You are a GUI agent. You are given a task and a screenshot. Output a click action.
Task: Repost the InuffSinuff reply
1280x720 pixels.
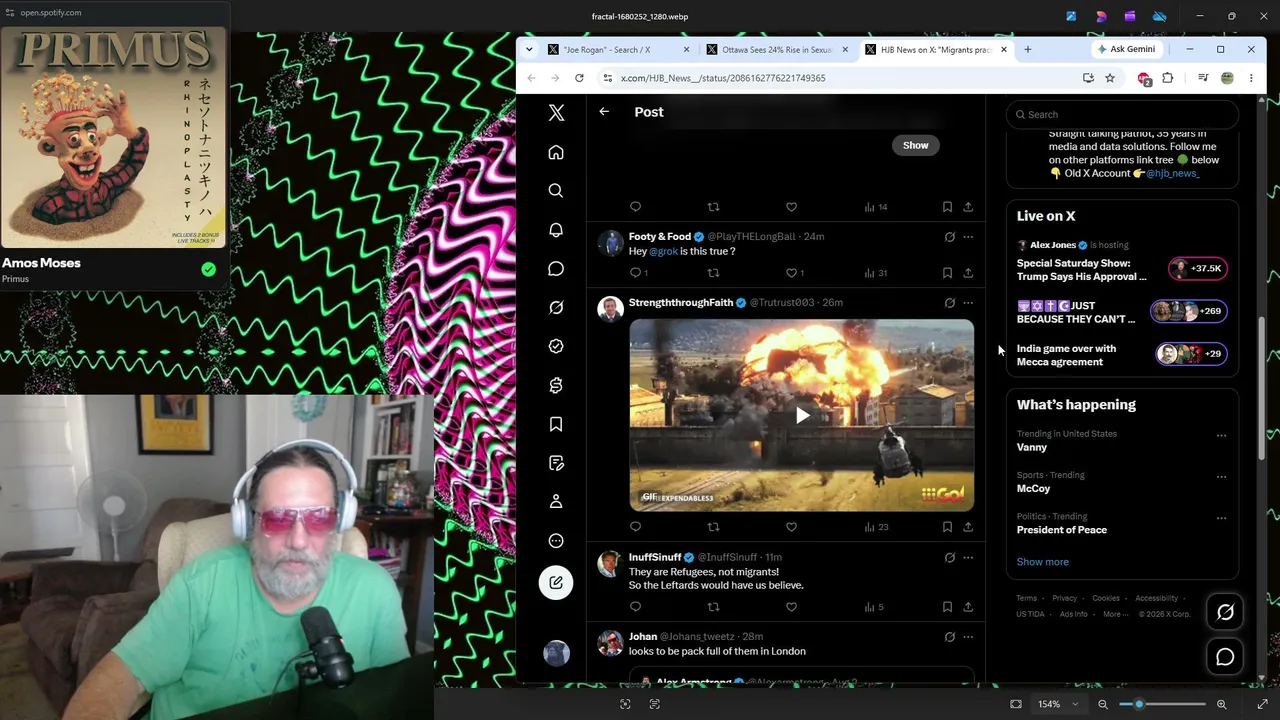click(713, 607)
